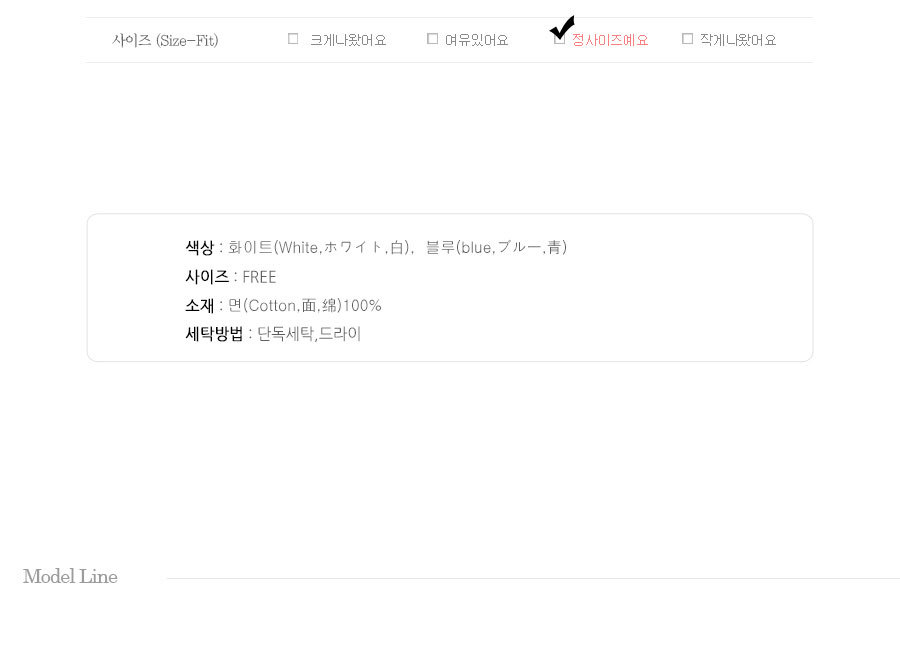Click the bold 소재 label

pyautogui.click(x=199, y=305)
